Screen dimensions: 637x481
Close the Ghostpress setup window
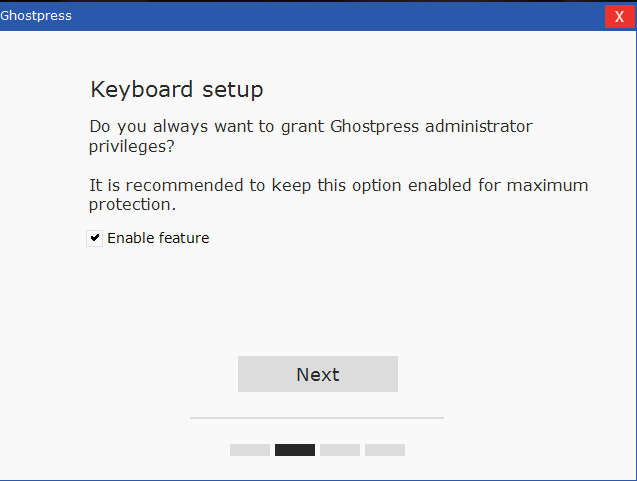(x=620, y=16)
